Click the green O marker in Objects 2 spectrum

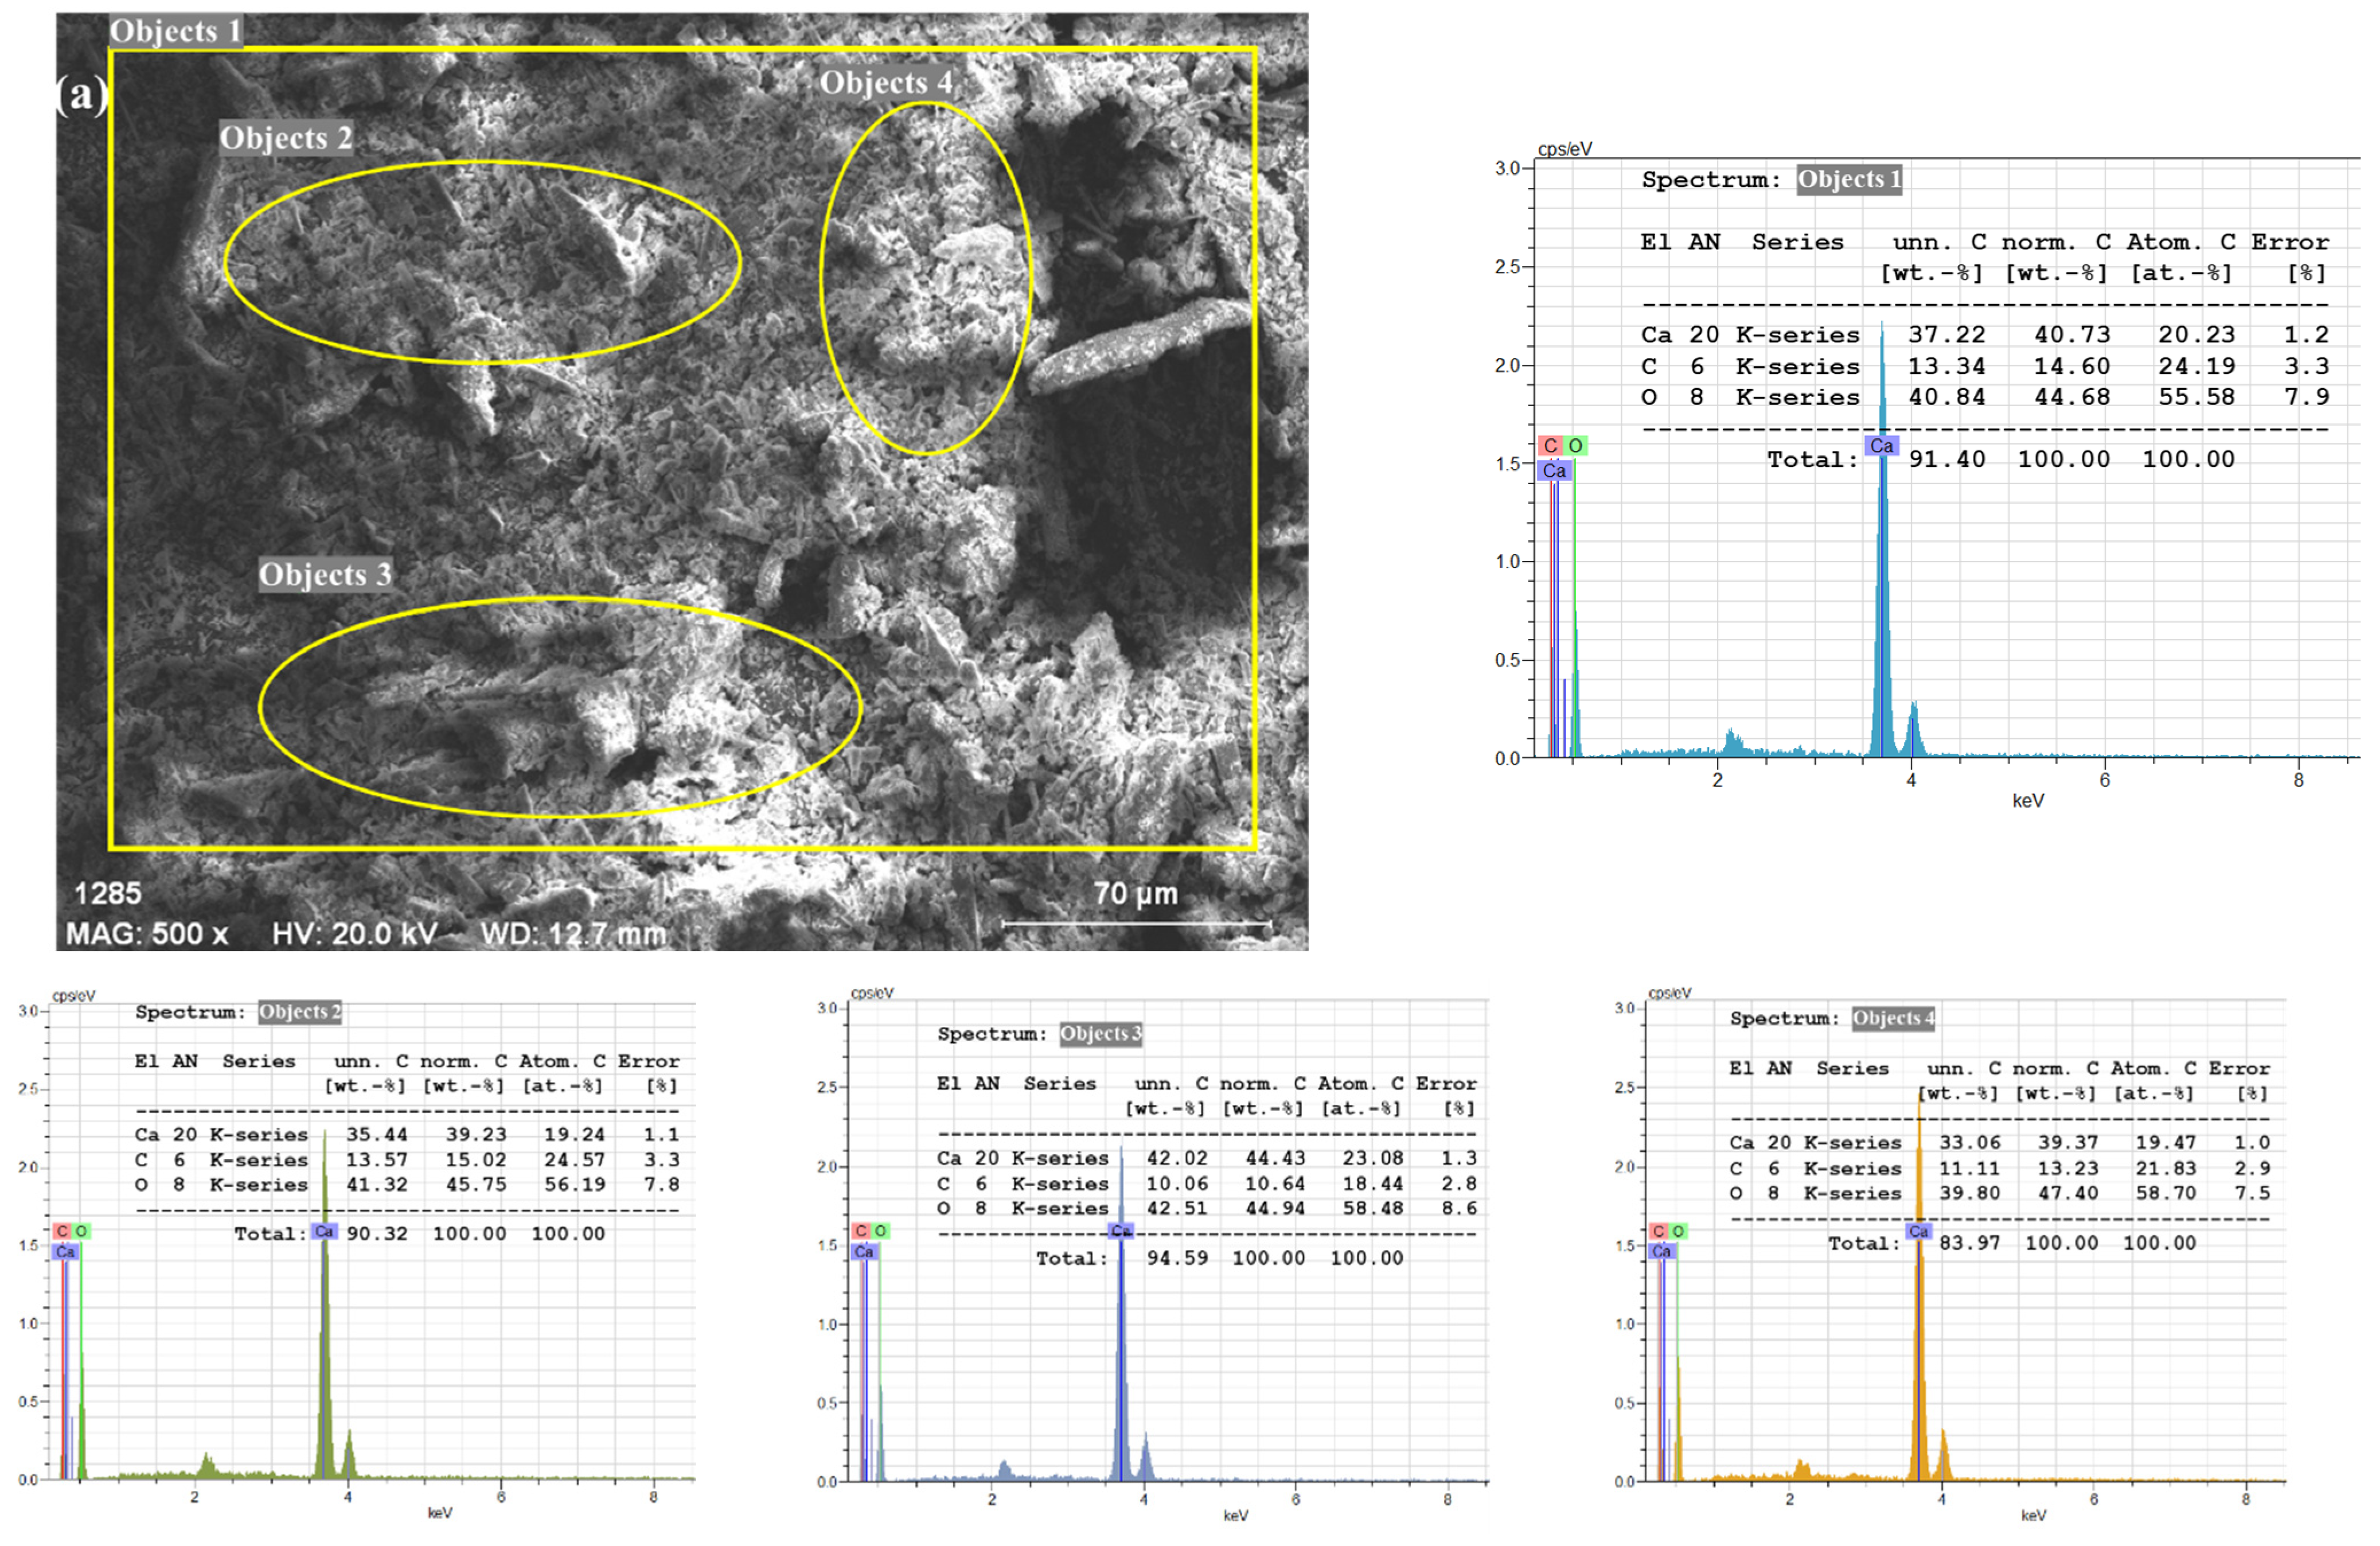pyautogui.click(x=81, y=1231)
